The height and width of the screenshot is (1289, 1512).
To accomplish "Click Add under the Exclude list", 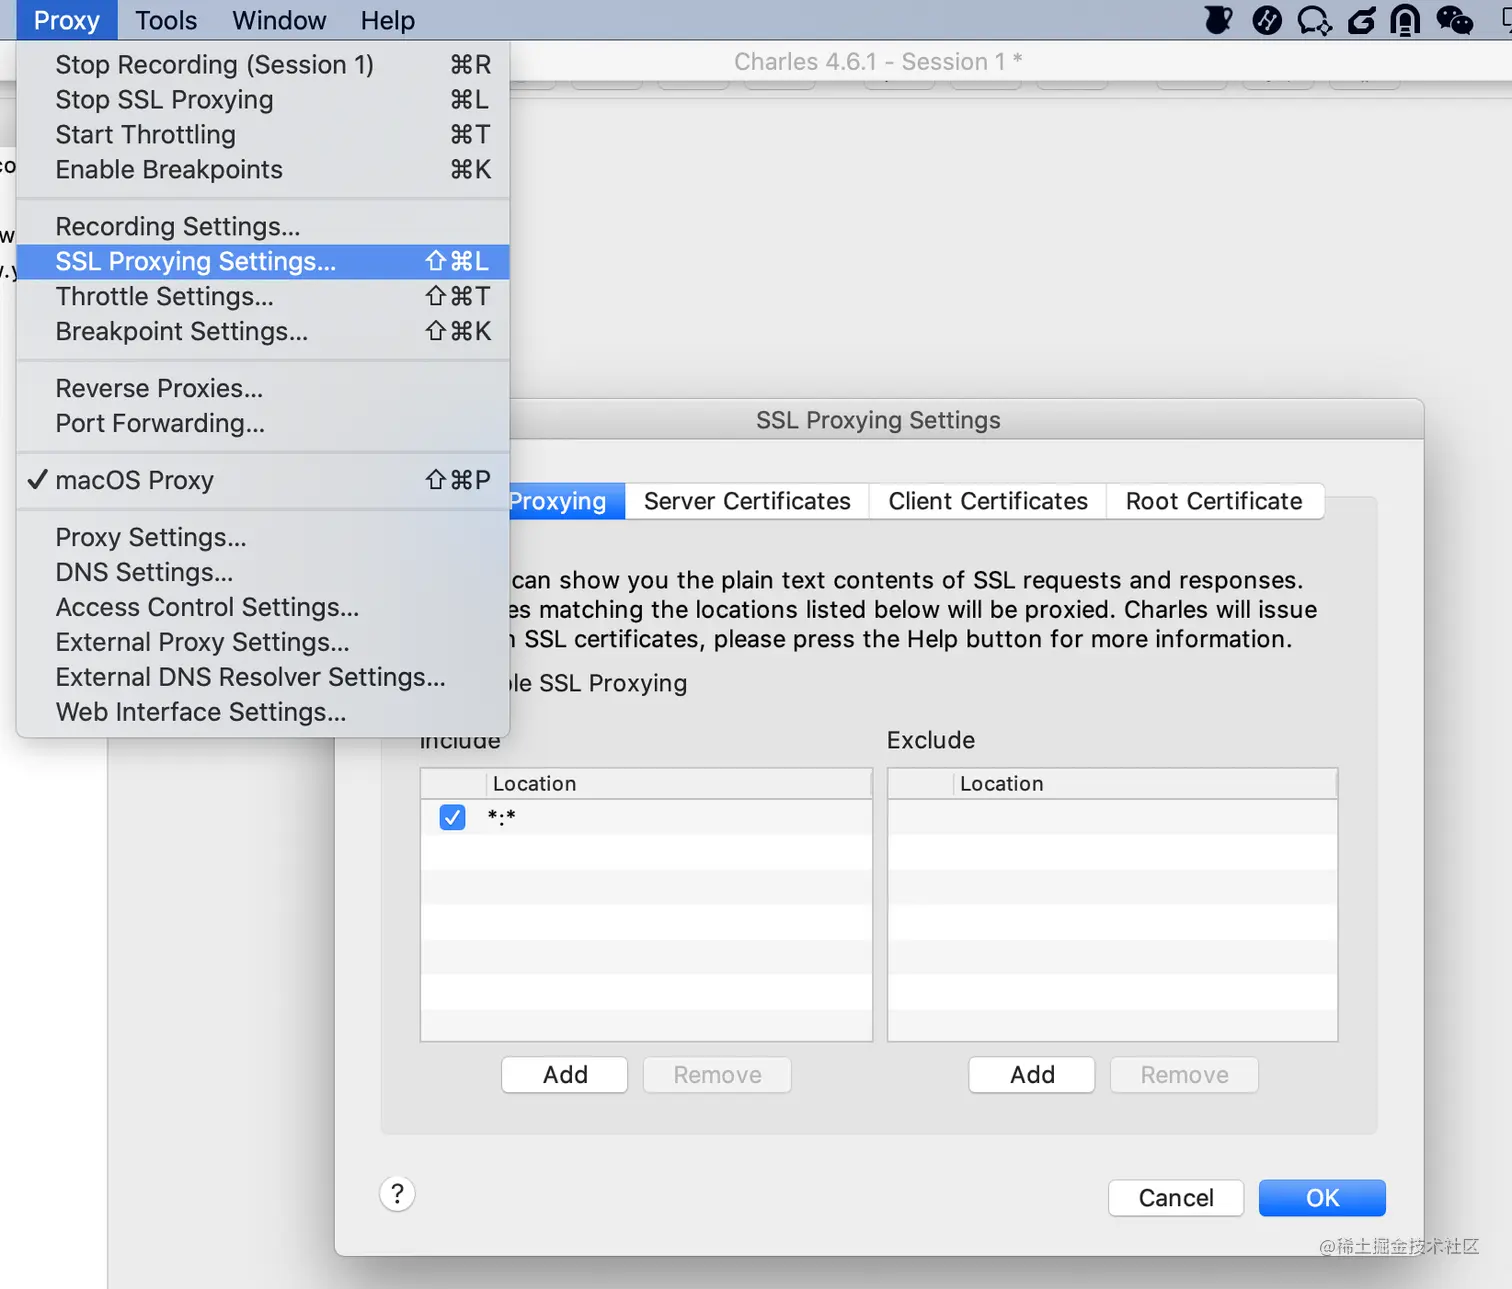I will click(1032, 1075).
